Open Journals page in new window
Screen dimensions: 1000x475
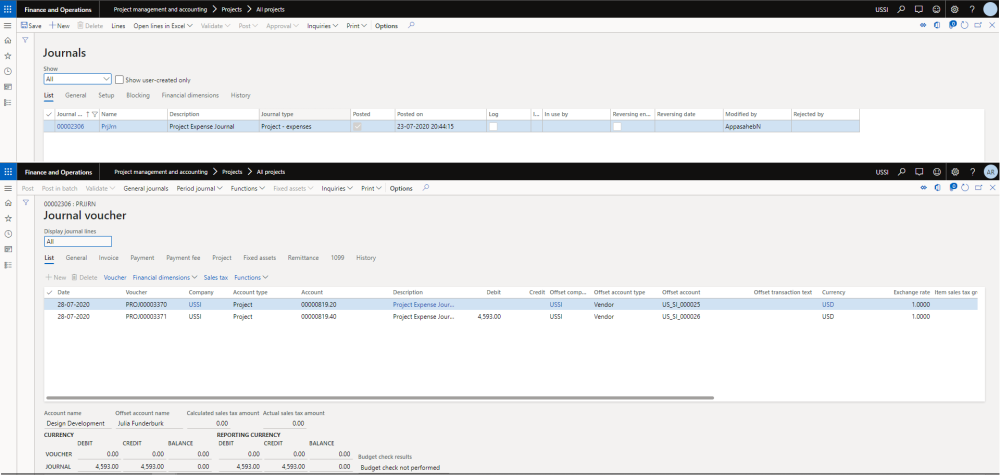(x=978, y=26)
